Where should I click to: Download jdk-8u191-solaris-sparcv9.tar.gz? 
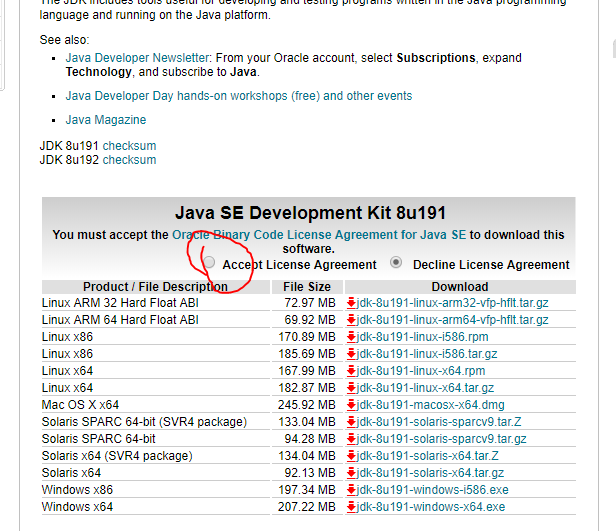pyautogui.click(x=441, y=439)
